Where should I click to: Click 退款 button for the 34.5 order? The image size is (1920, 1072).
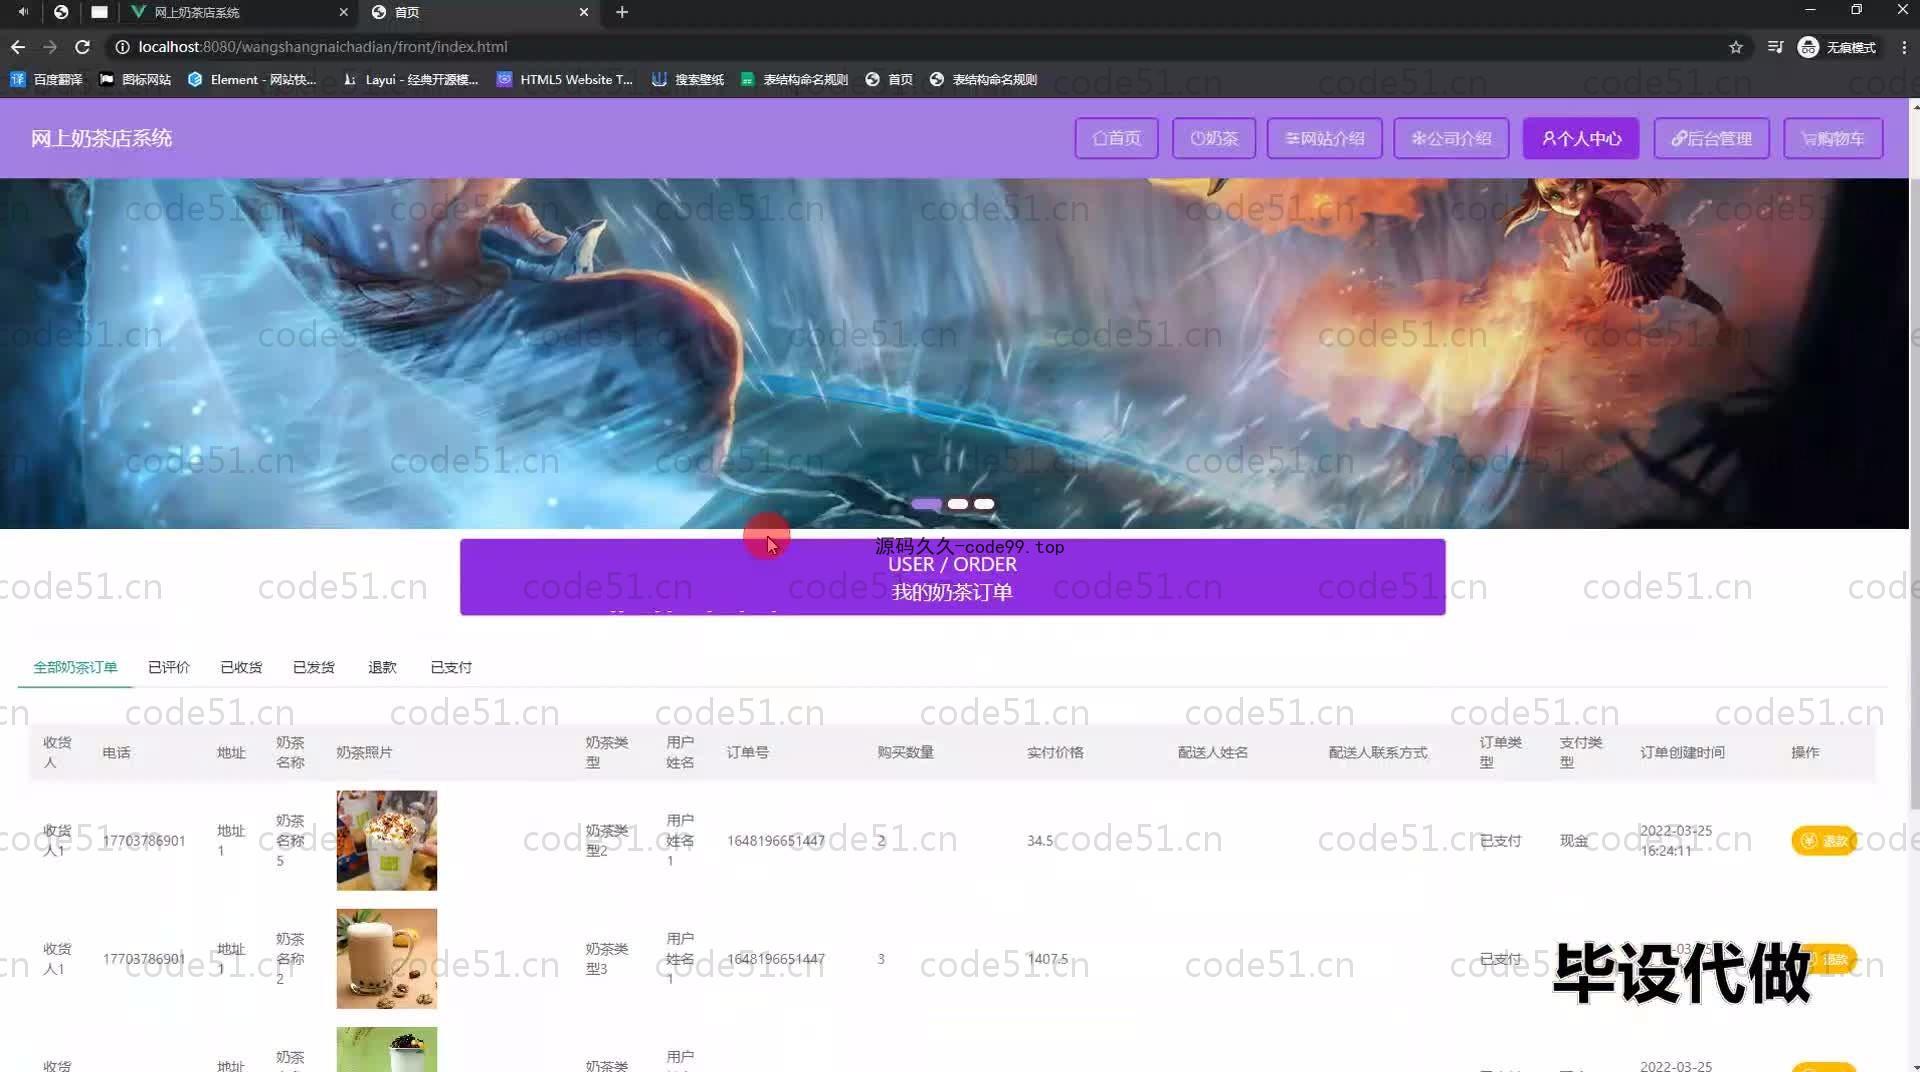click(1824, 840)
